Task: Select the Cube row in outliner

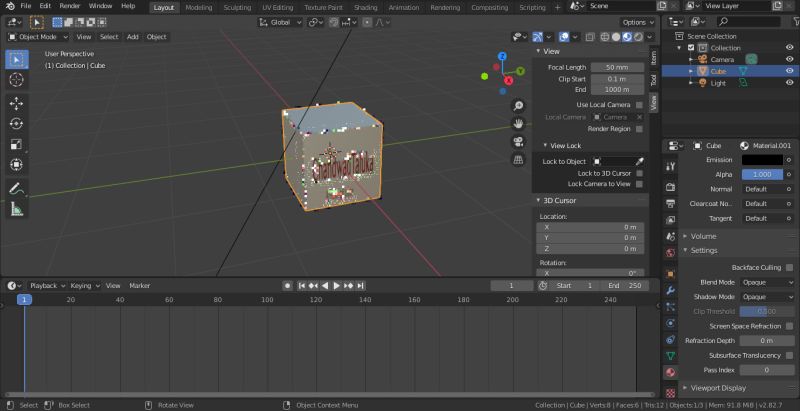Action: pos(731,71)
